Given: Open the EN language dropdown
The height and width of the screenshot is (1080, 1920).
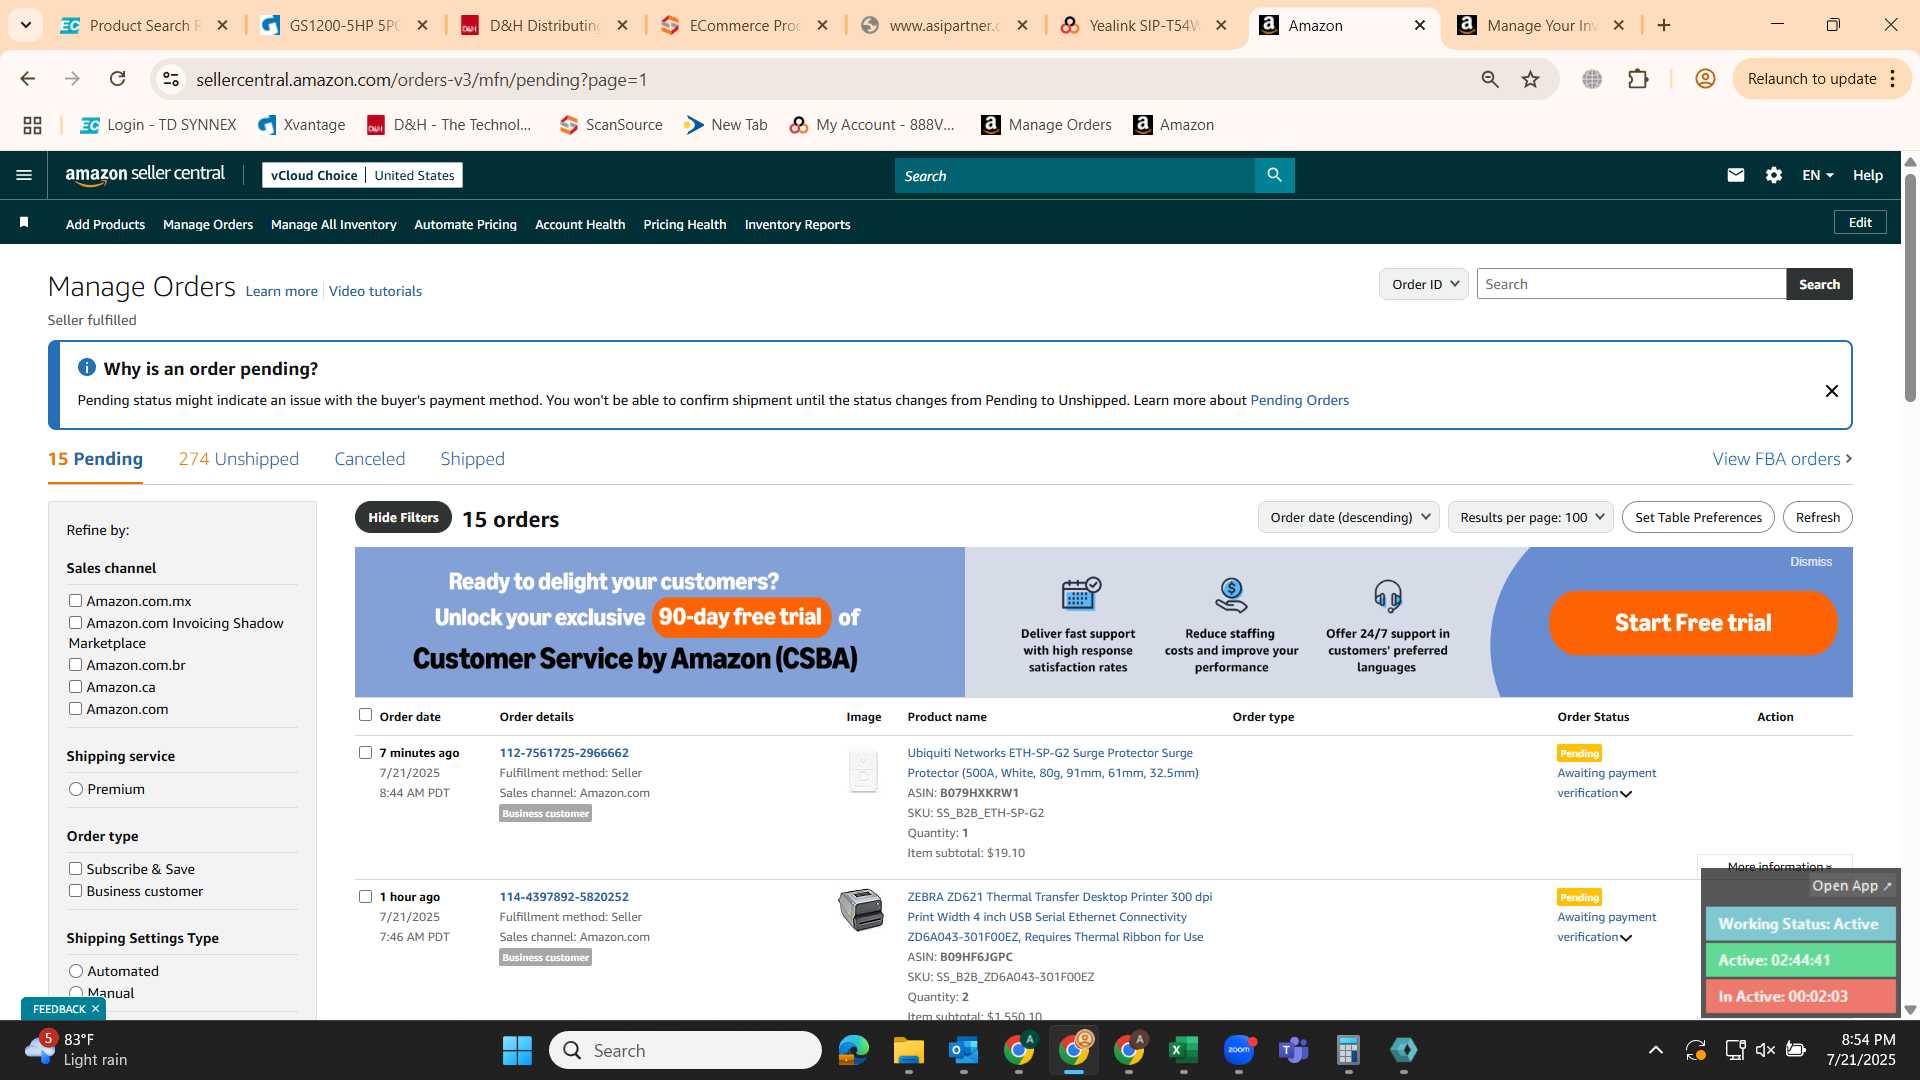Looking at the screenshot, I should pyautogui.click(x=1817, y=175).
